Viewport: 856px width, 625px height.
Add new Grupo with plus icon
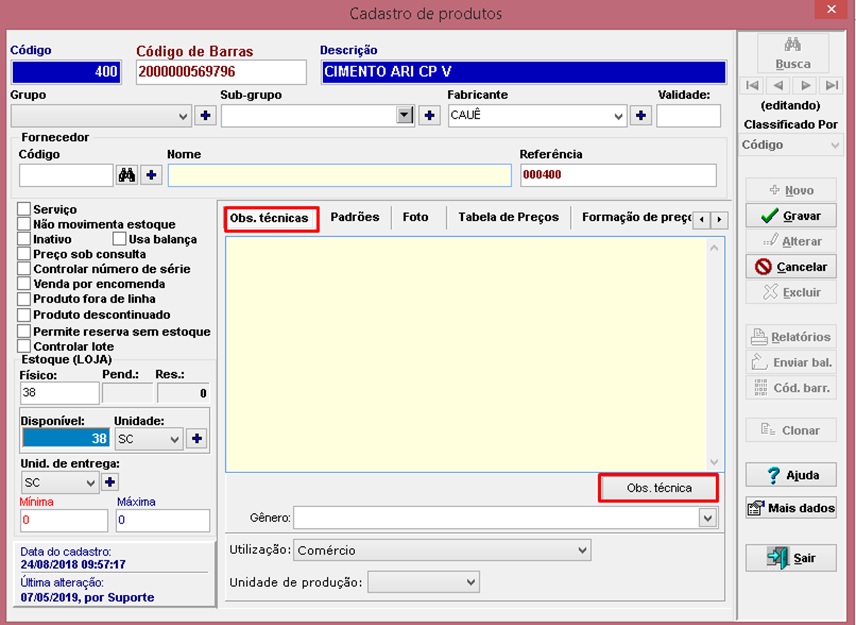[x=206, y=116]
